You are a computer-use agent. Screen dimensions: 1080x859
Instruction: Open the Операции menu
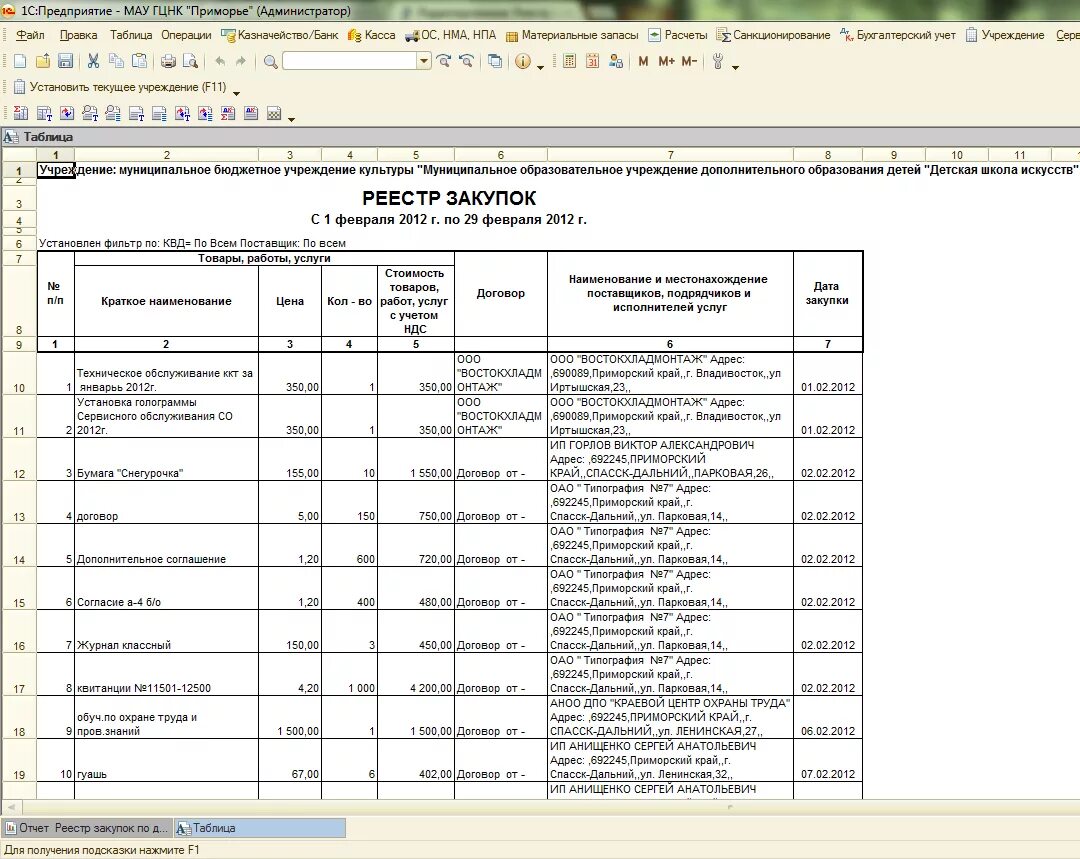[186, 35]
